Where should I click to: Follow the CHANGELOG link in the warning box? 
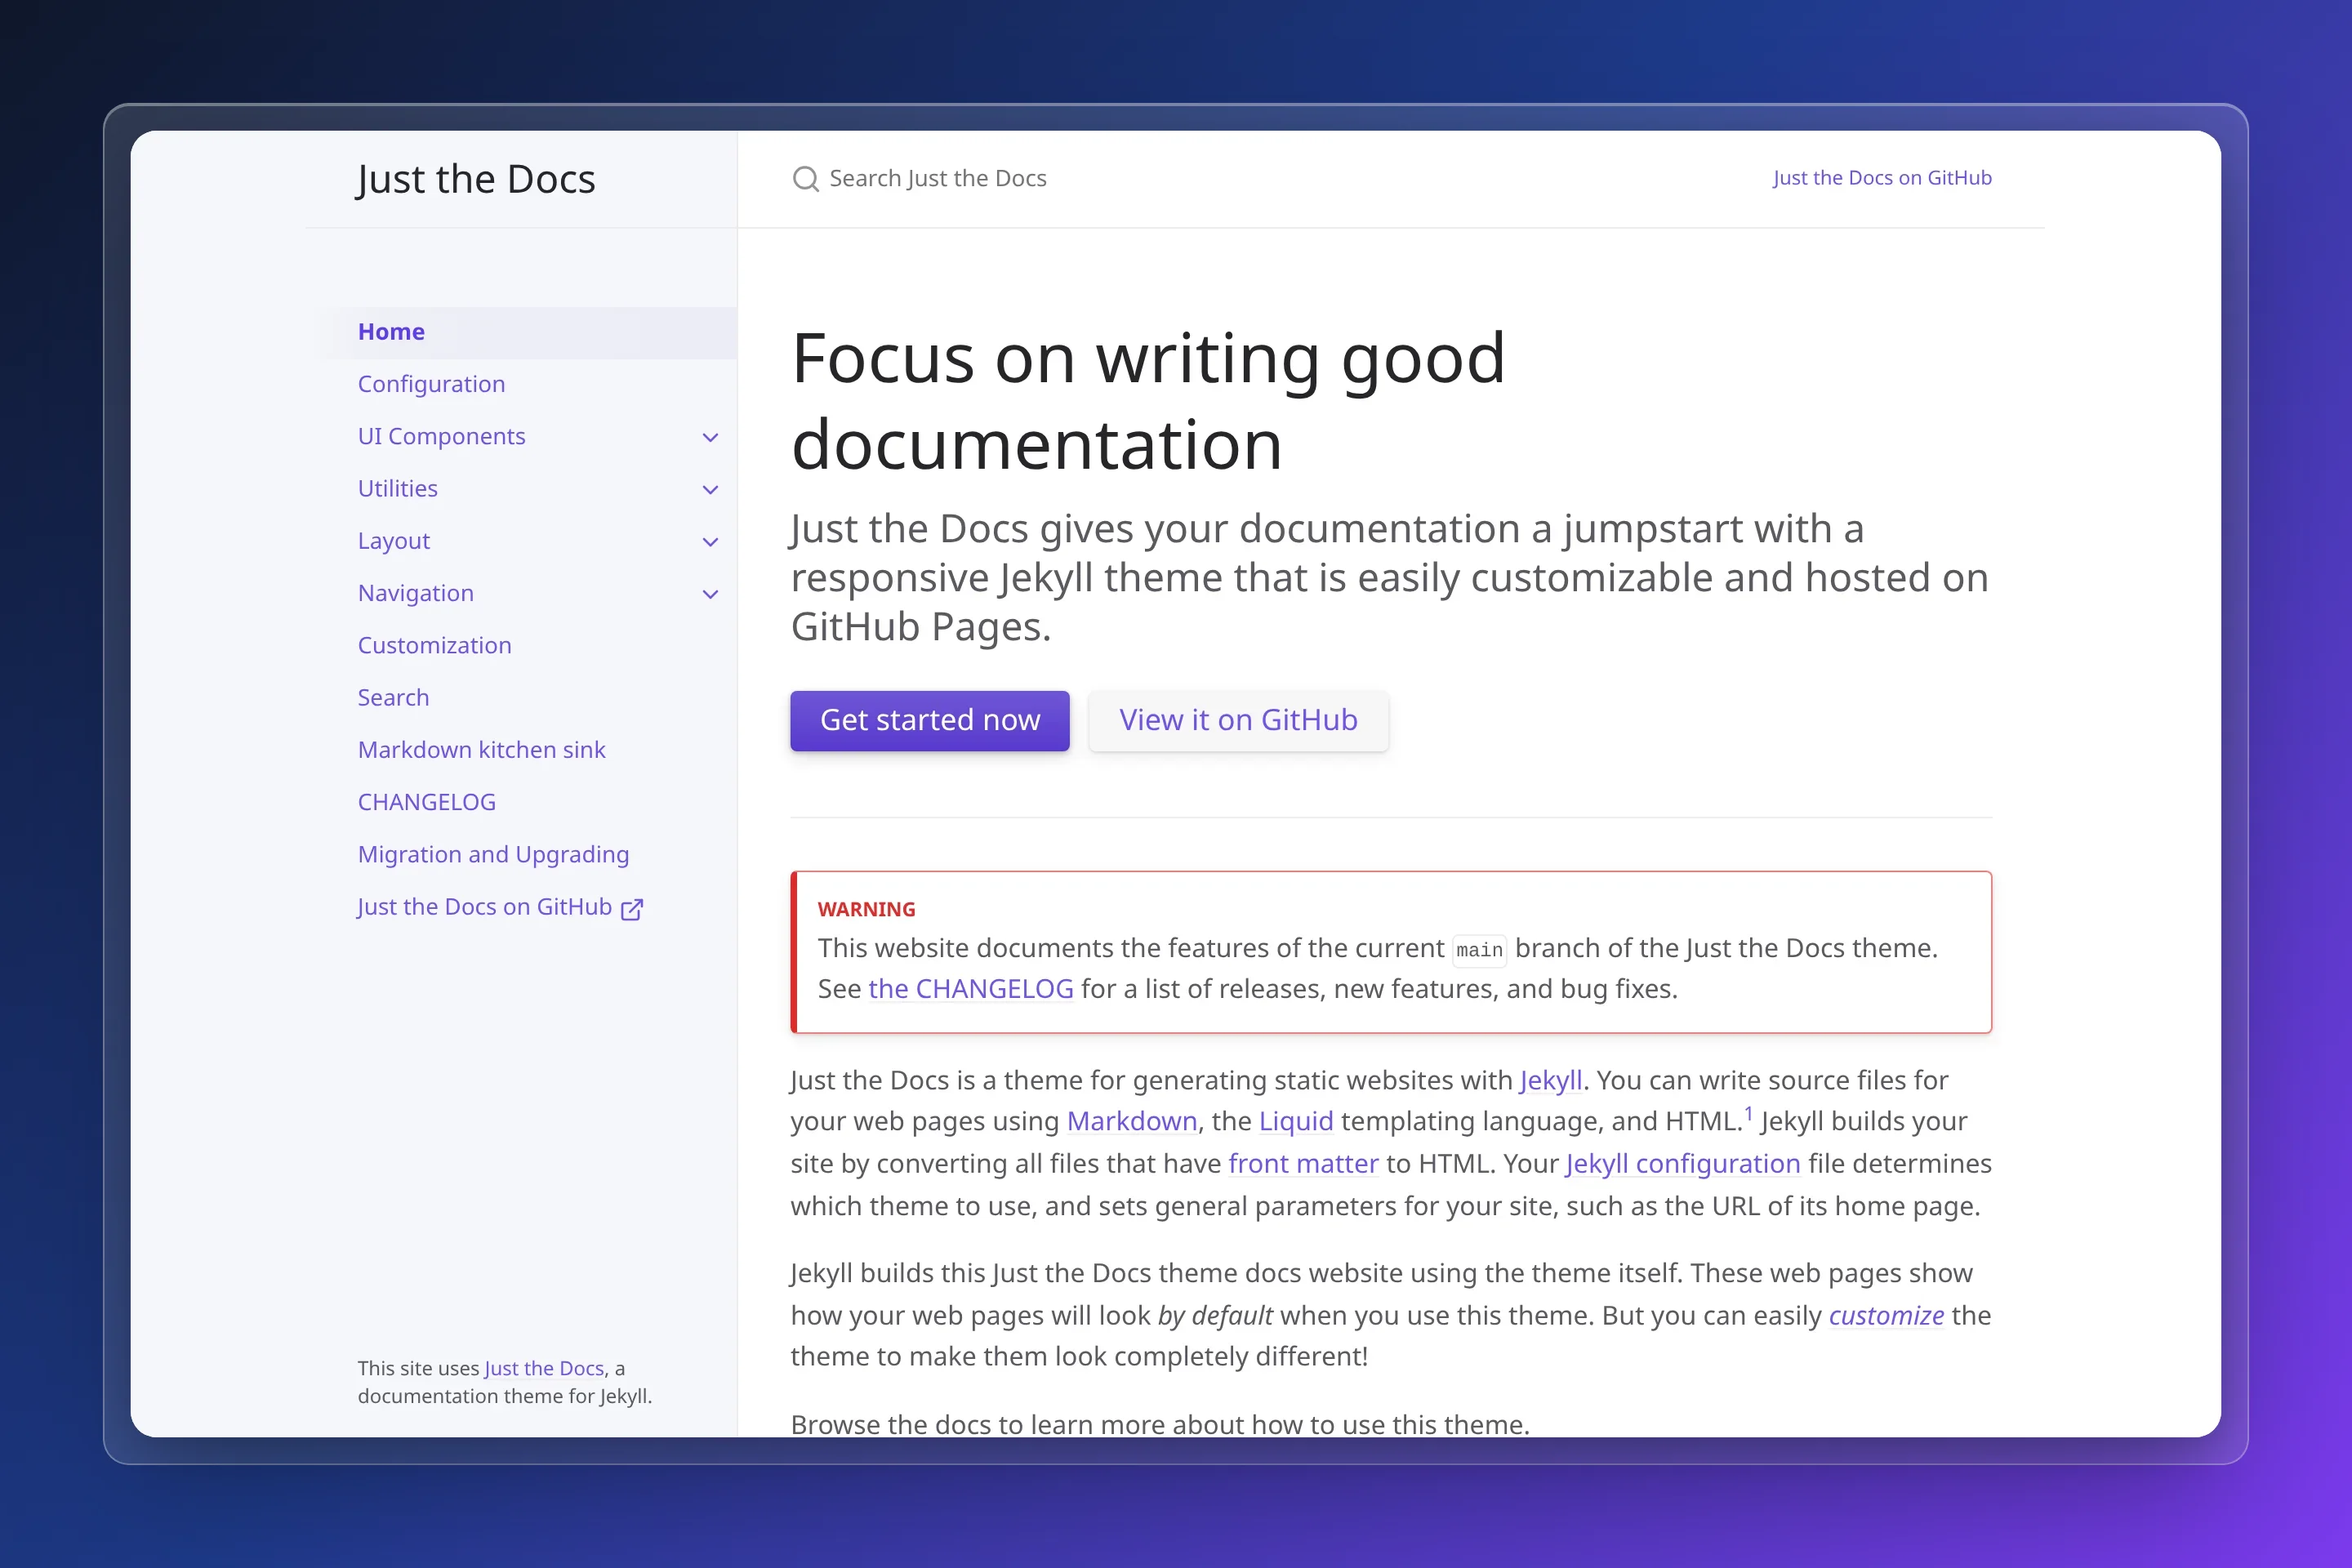971,989
